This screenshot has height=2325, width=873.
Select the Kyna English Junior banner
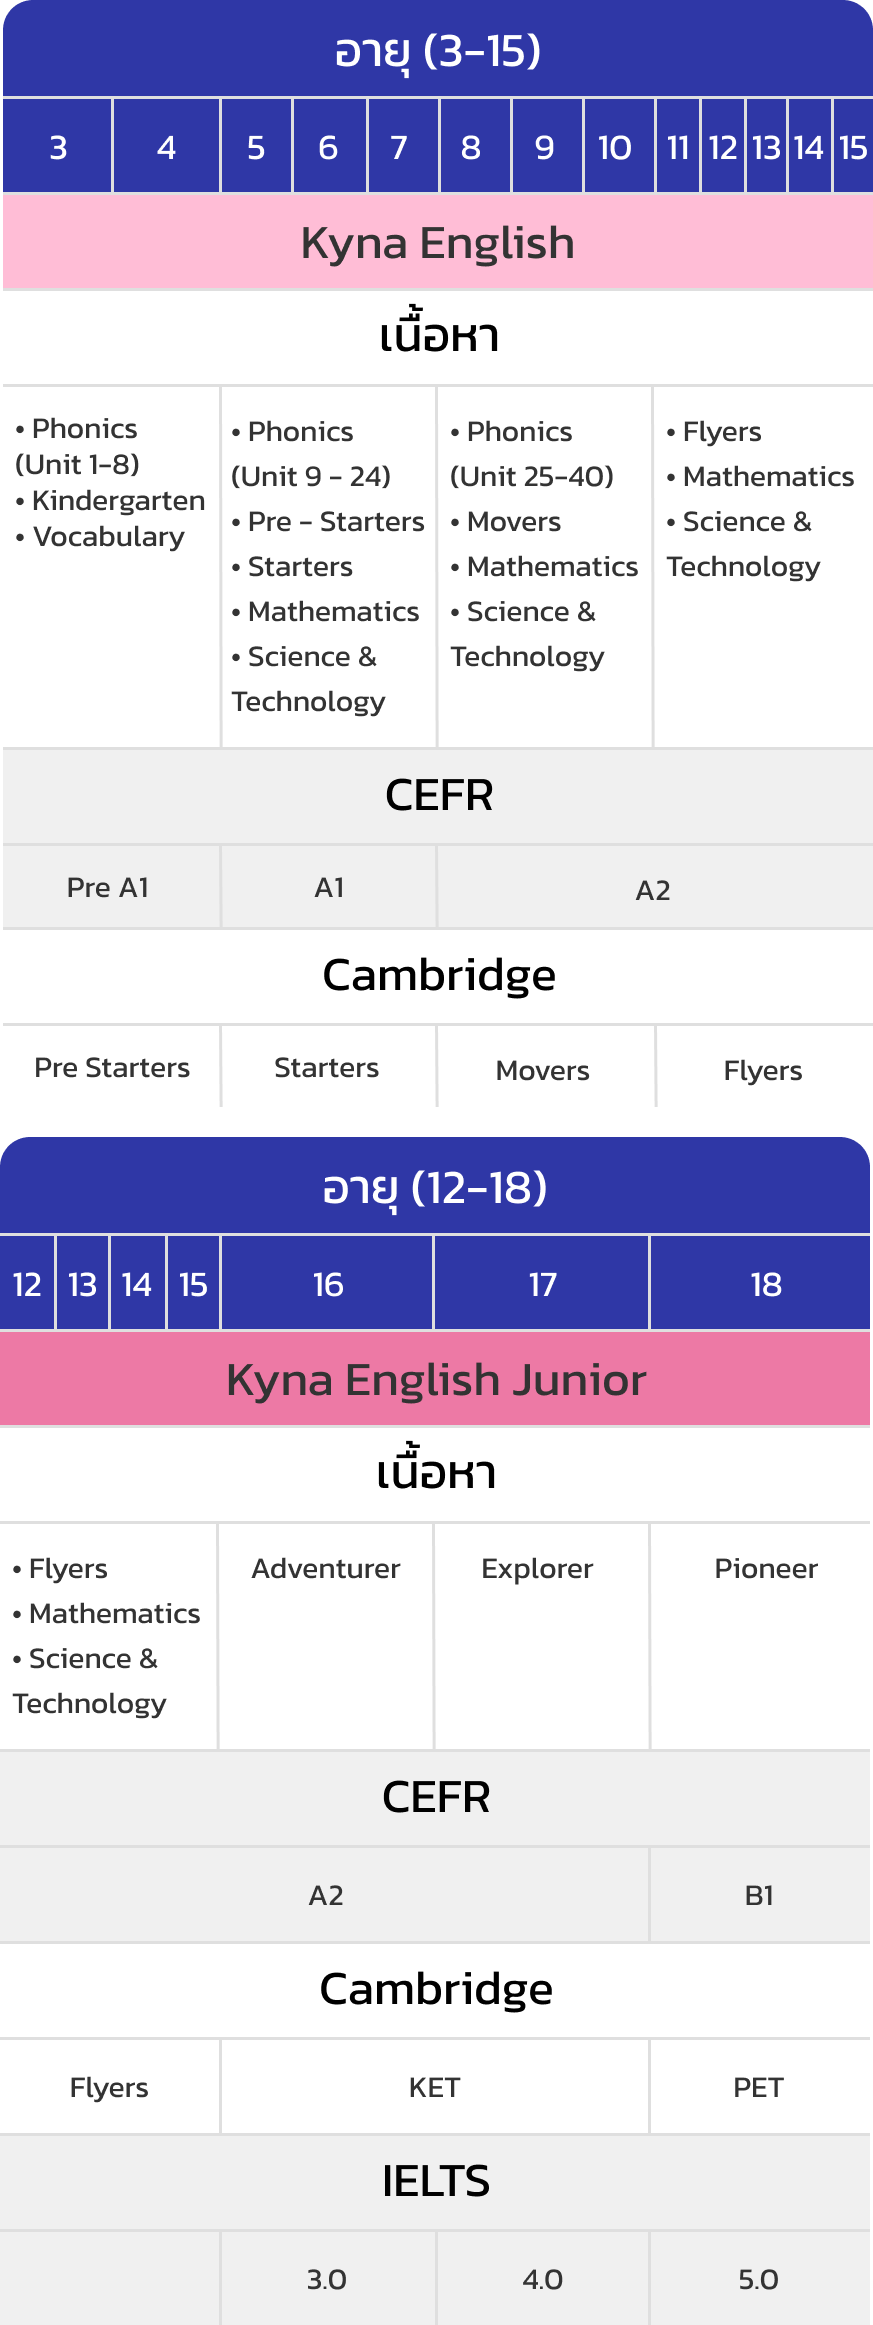[435, 1379]
